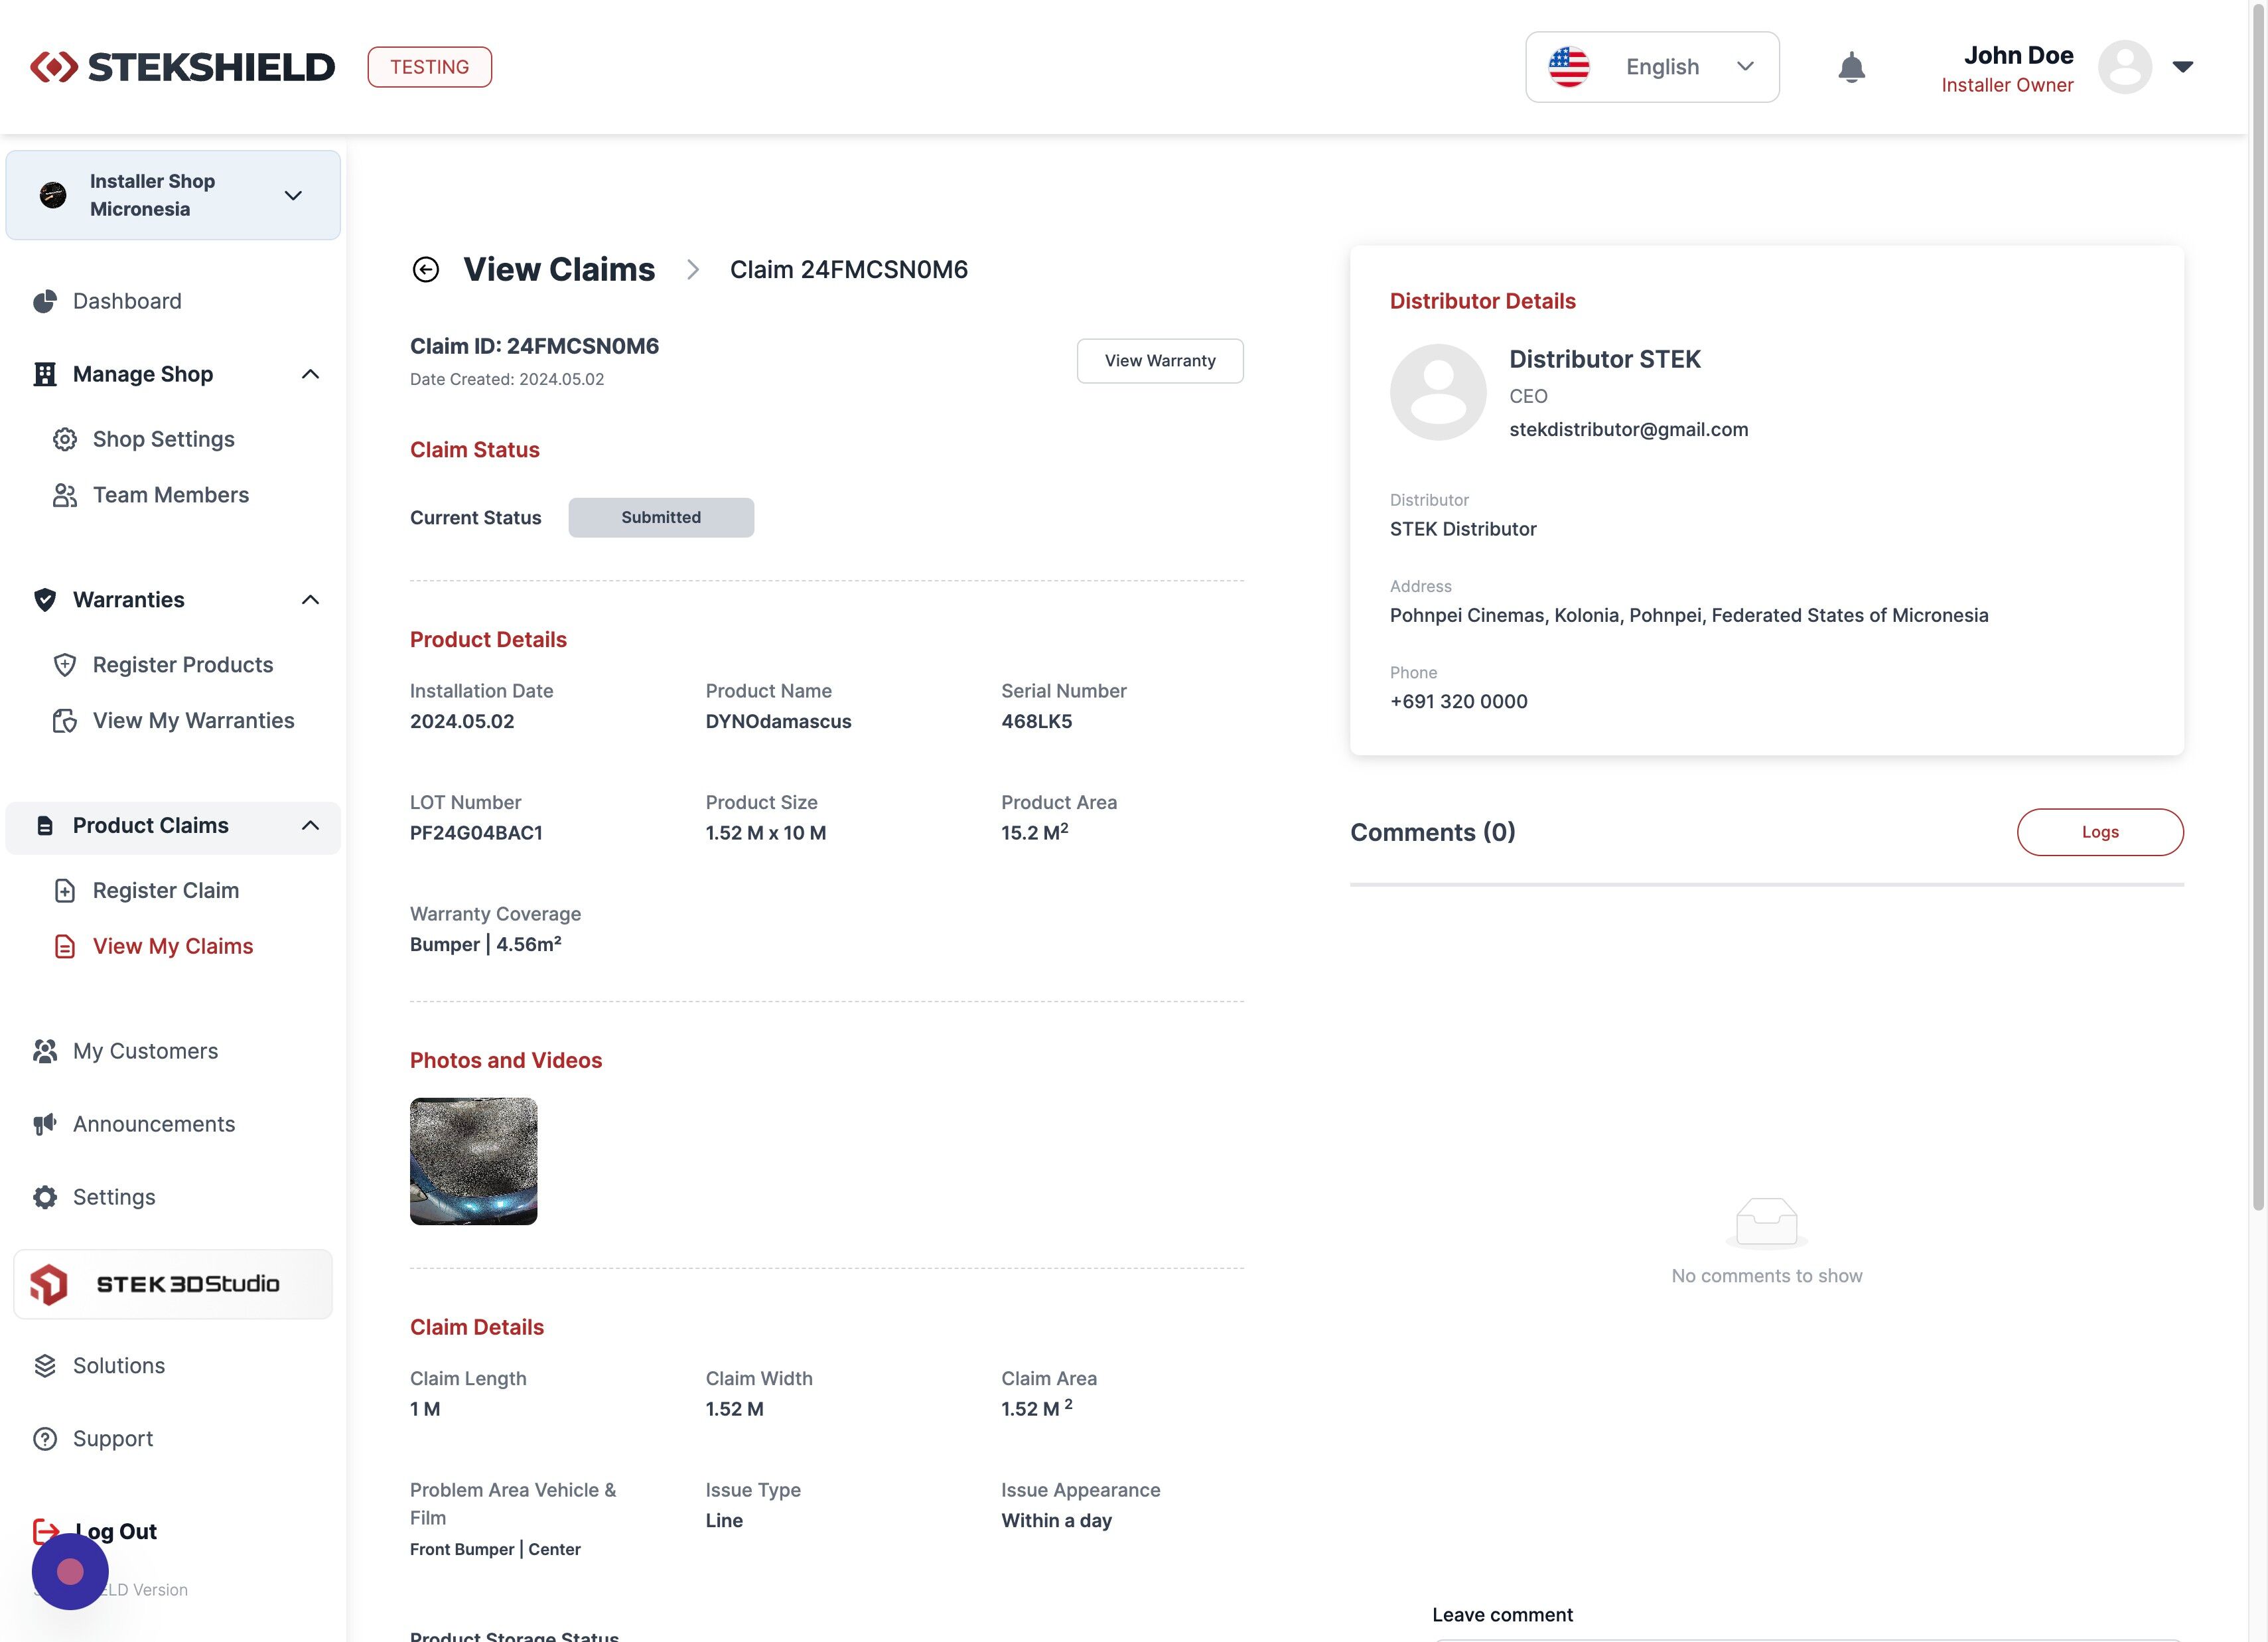
Task: Click the View Claims breadcrumb heading
Action: 559,270
